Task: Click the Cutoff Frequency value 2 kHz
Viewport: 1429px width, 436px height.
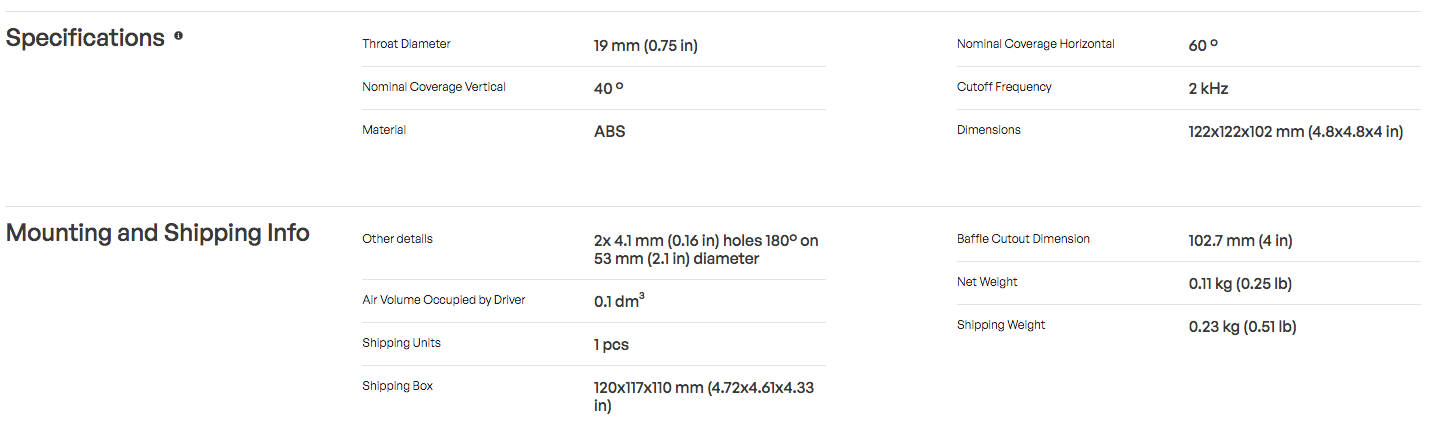Action: tap(1209, 89)
